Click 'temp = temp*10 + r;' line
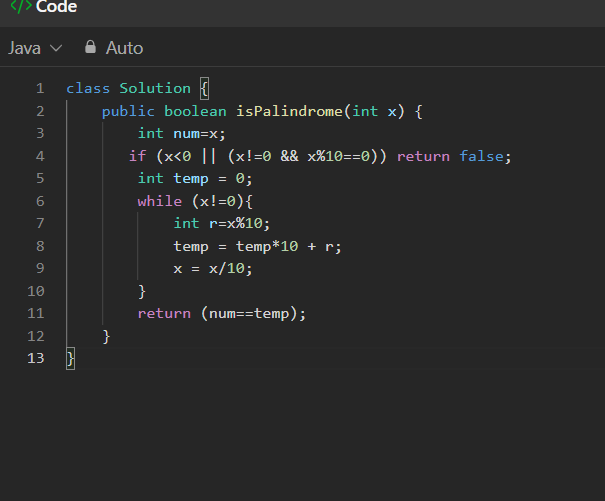The image size is (605, 501). (257, 246)
